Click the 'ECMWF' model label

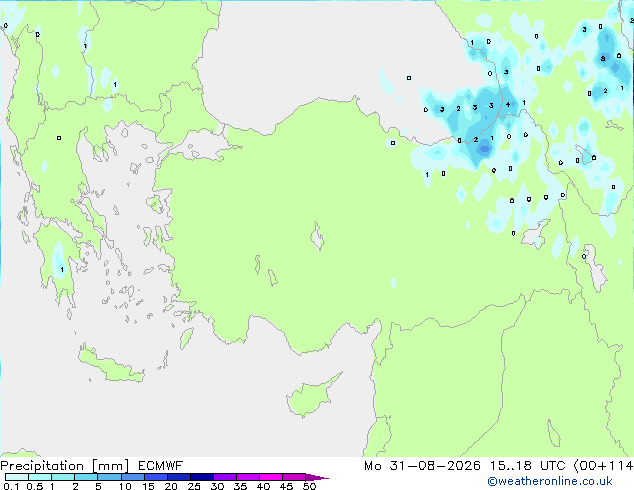tap(161, 466)
